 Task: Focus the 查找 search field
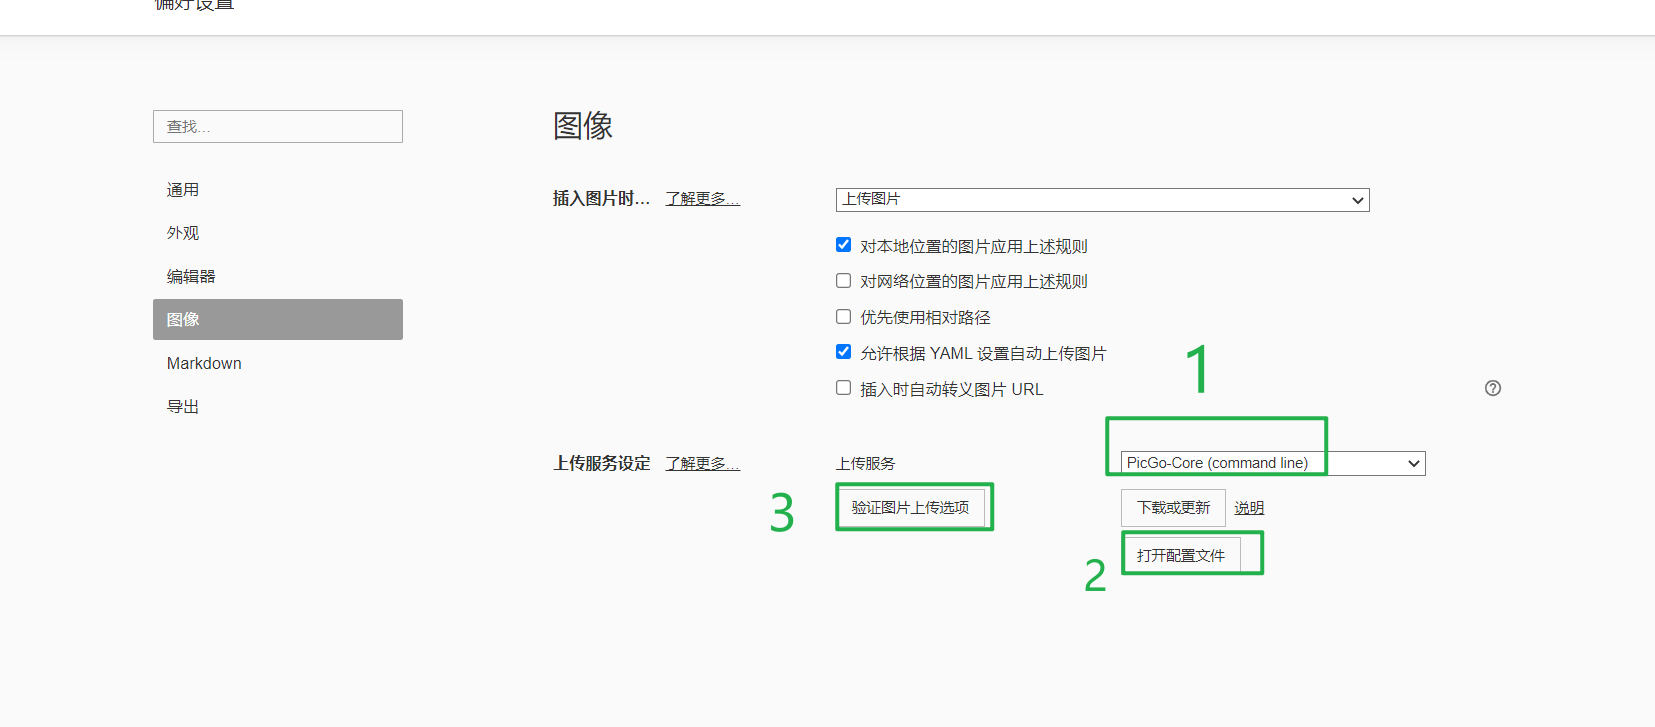click(278, 127)
